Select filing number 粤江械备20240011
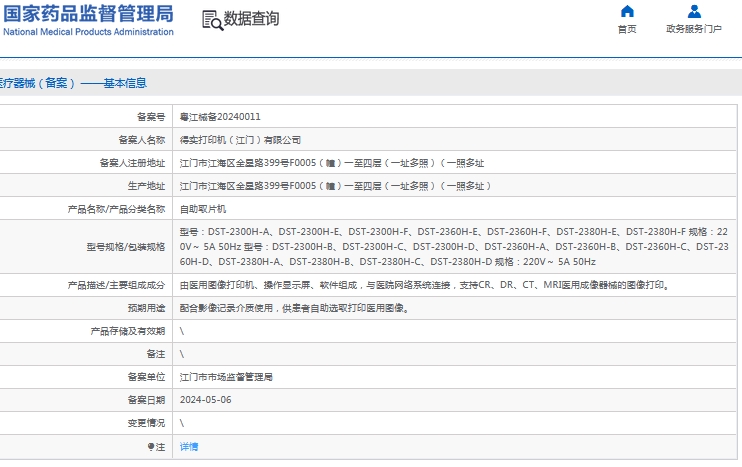 tap(220, 116)
